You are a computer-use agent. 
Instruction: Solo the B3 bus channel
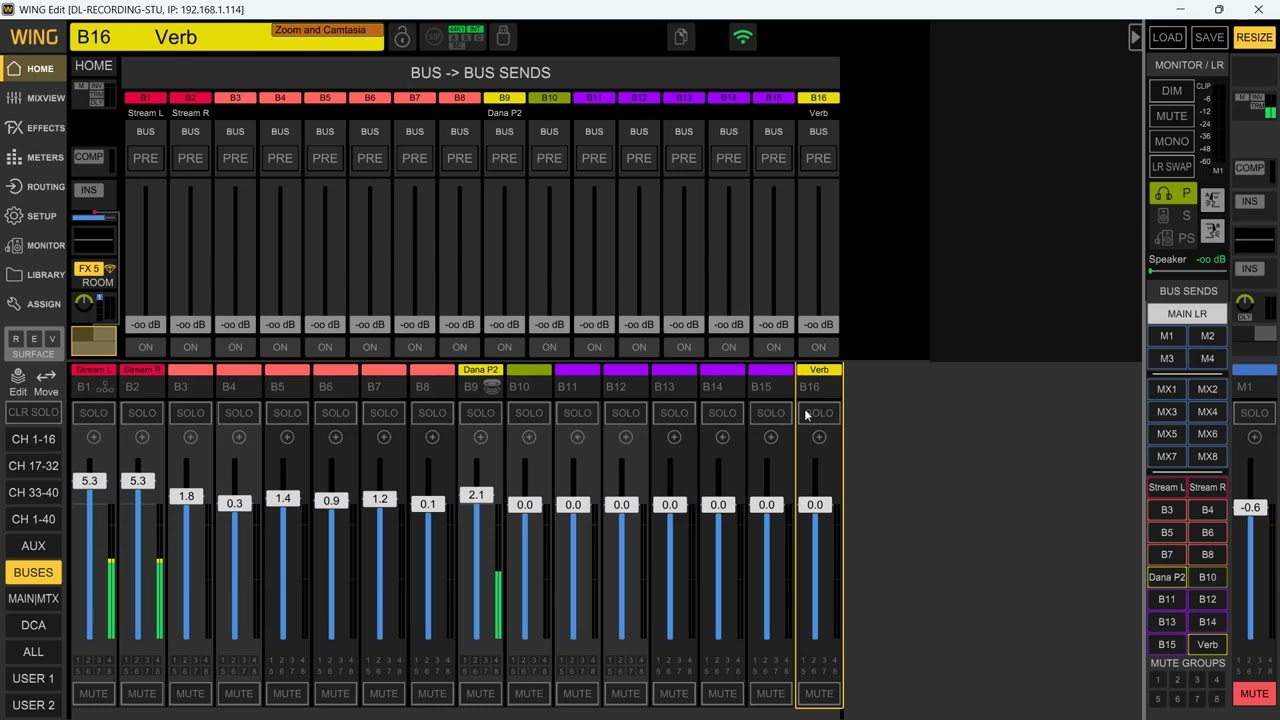coord(190,413)
